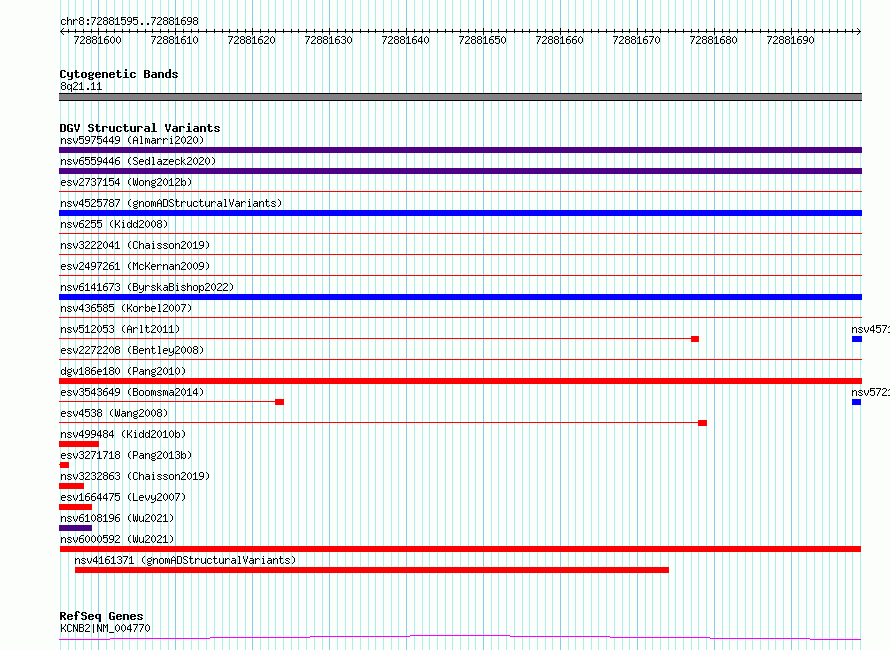Click the thick red bar under dgv186e180
The width and height of the screenshot is (890, 650).
(x=460, y=381)
